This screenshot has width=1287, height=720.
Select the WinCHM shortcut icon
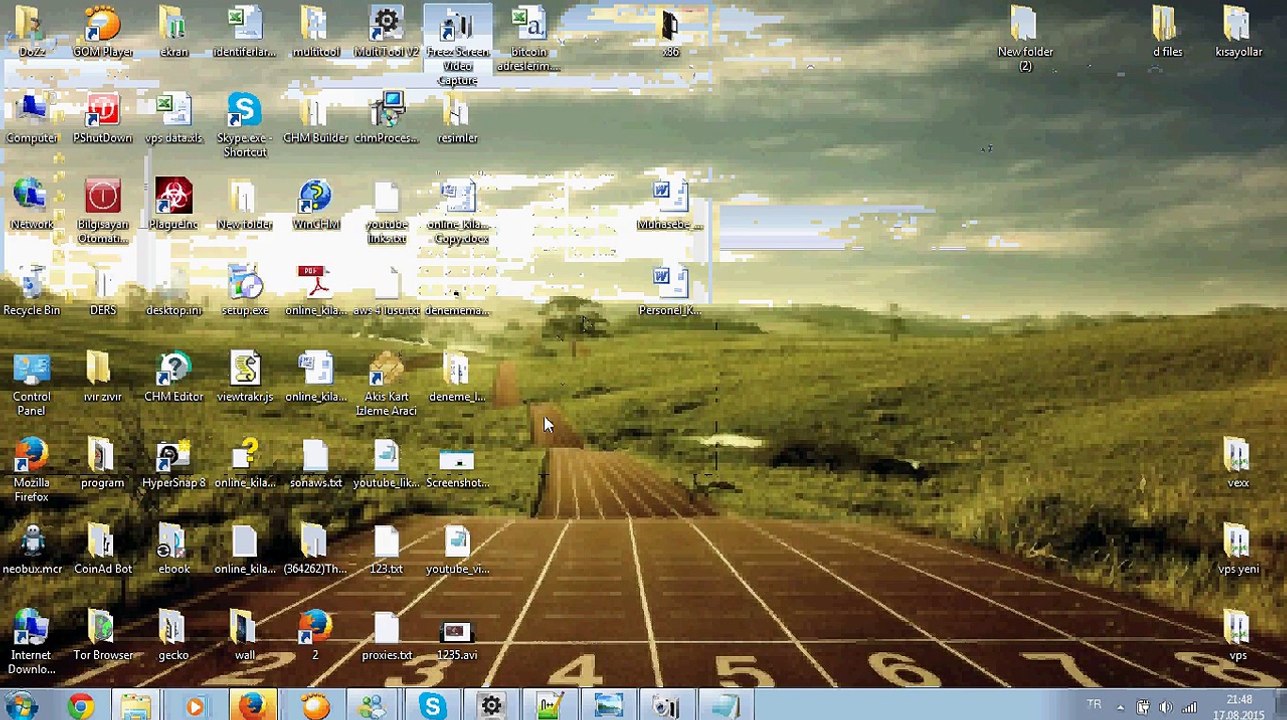pyautogui.click(x=316, y=205)
